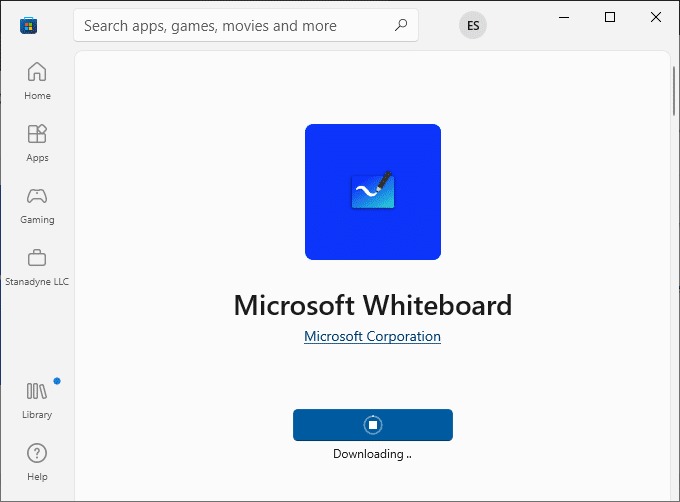The image size is (680, 502).
Task: Stop the Microsoft Whiteboard download
Action: (373, 425)
